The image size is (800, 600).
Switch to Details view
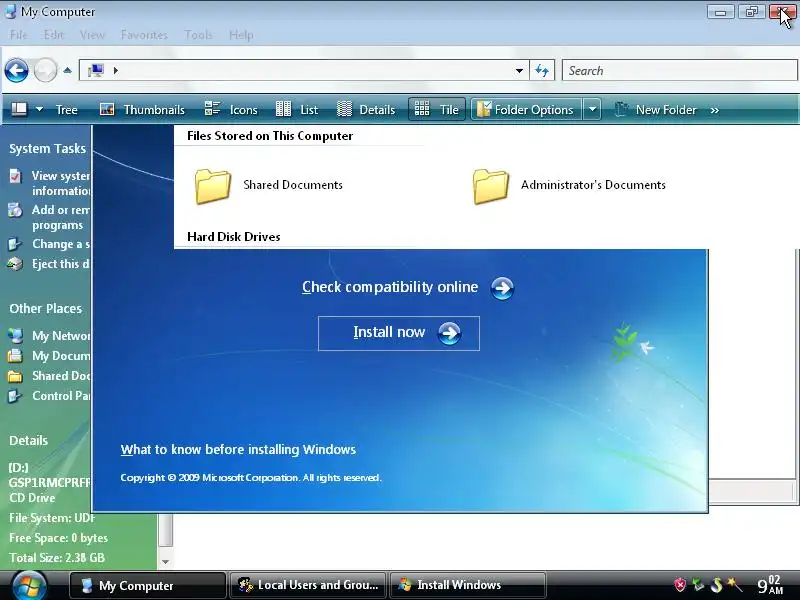[x=366, y=110]
